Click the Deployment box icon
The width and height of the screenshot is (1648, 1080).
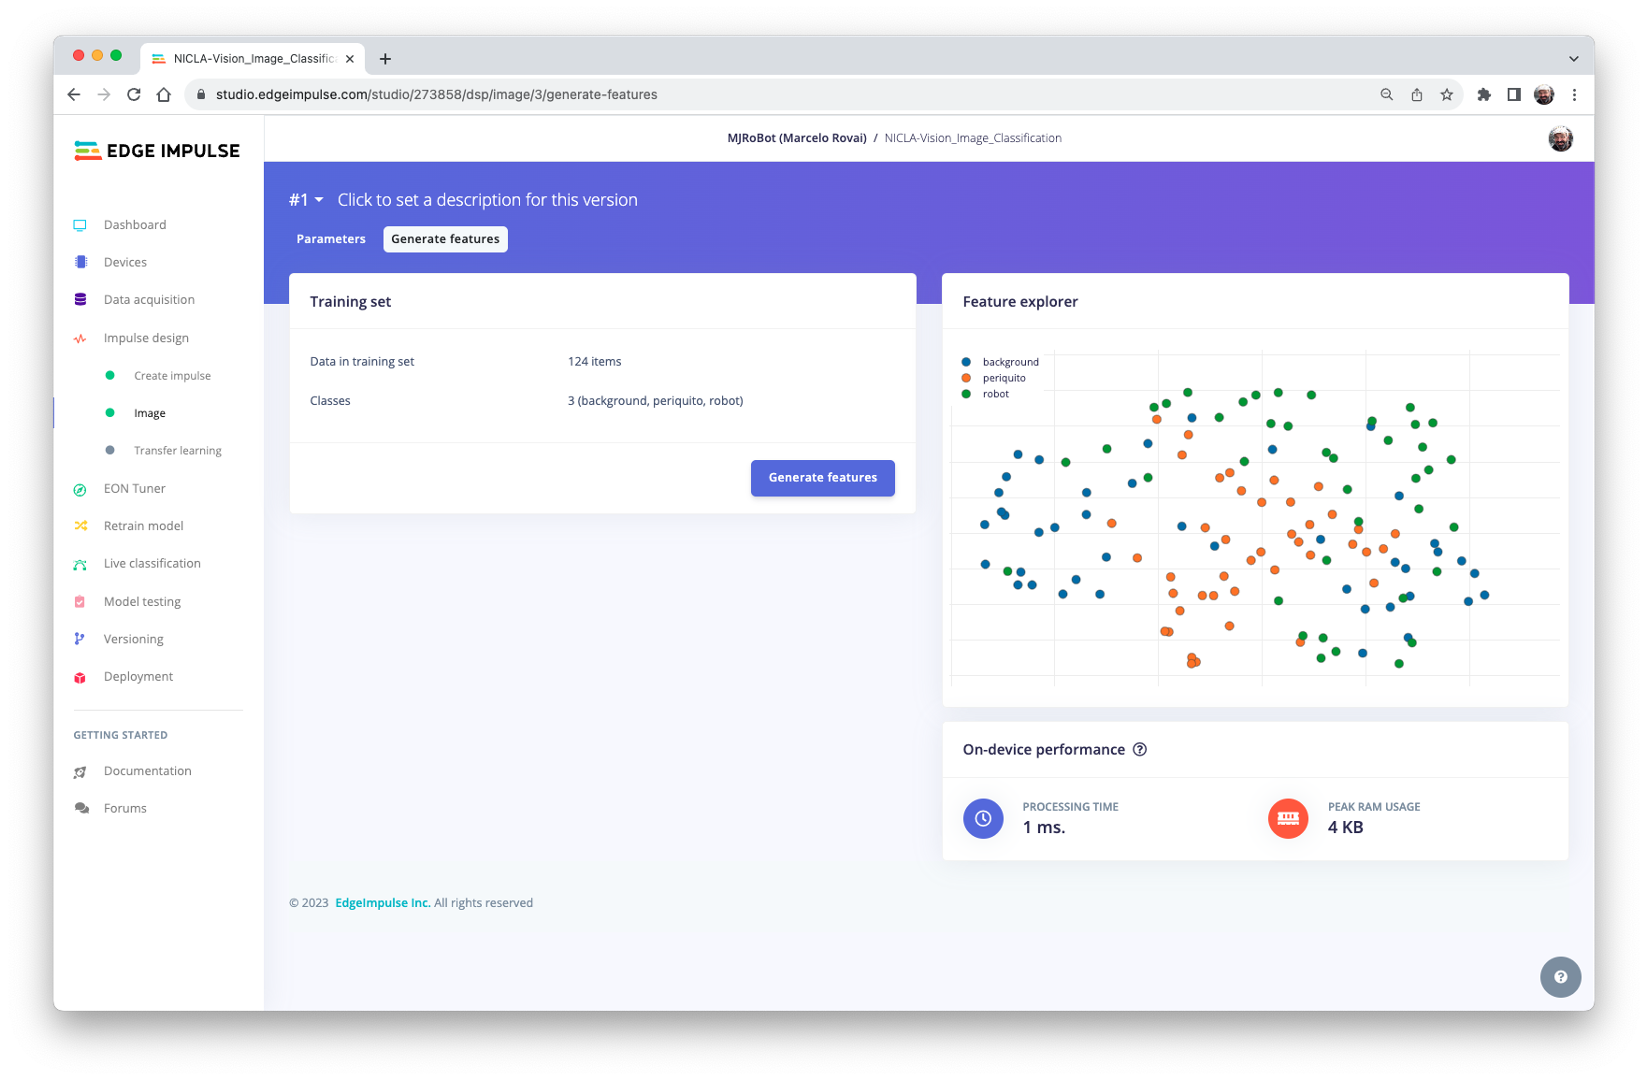(80, 677)
